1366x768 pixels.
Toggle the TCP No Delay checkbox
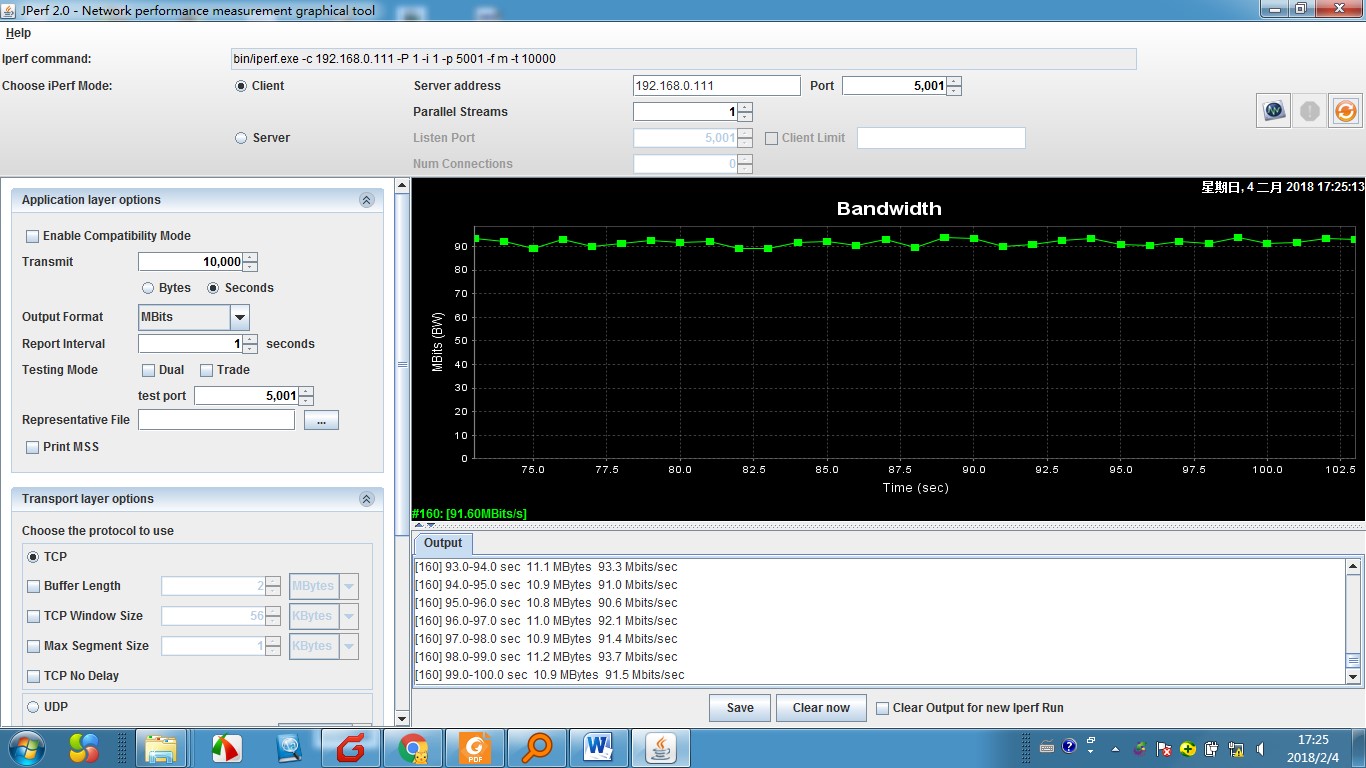[34, 676]
